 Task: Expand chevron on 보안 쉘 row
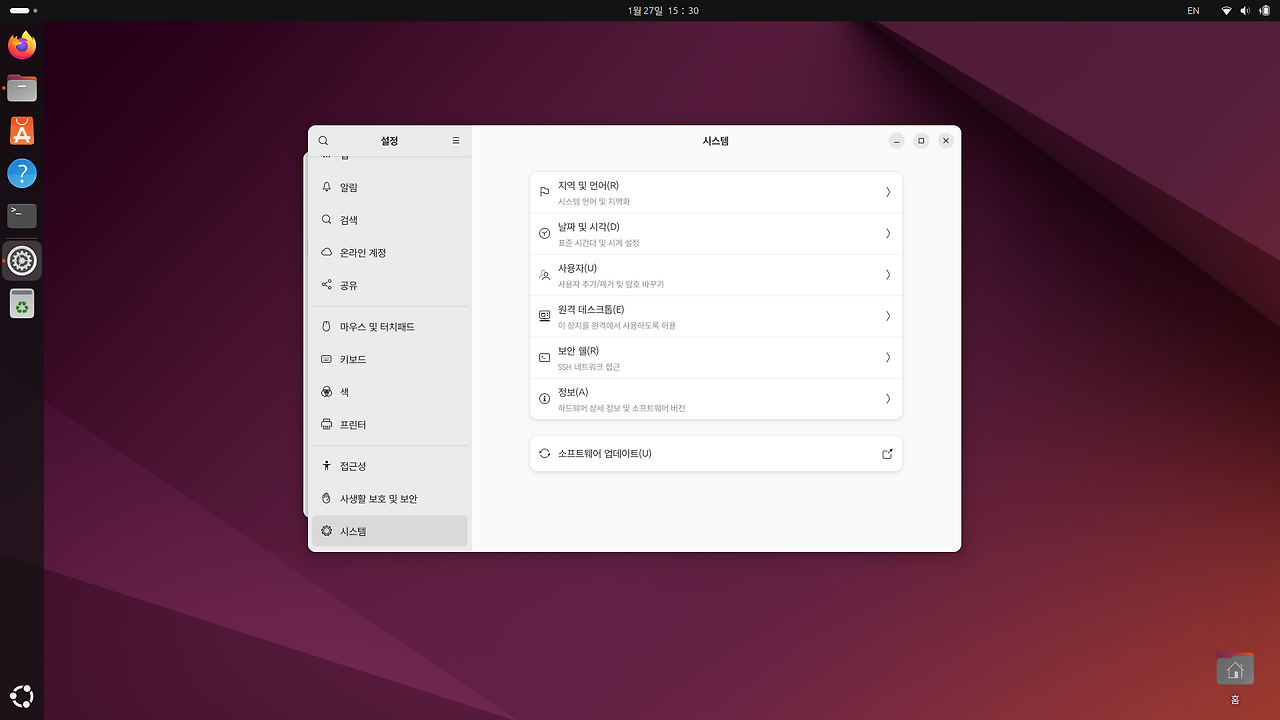tap(888, 357)
